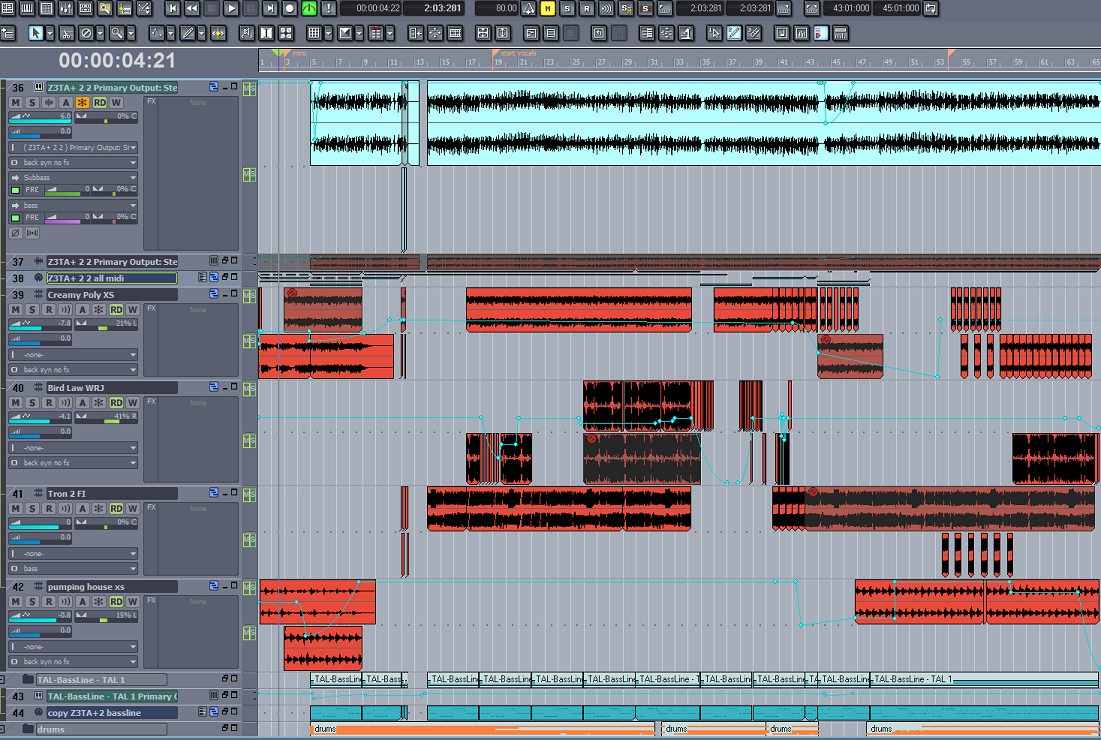Toggle freeze snowflake on track 36
Screen dimensions: 1101x740
[x=82, y=103]
